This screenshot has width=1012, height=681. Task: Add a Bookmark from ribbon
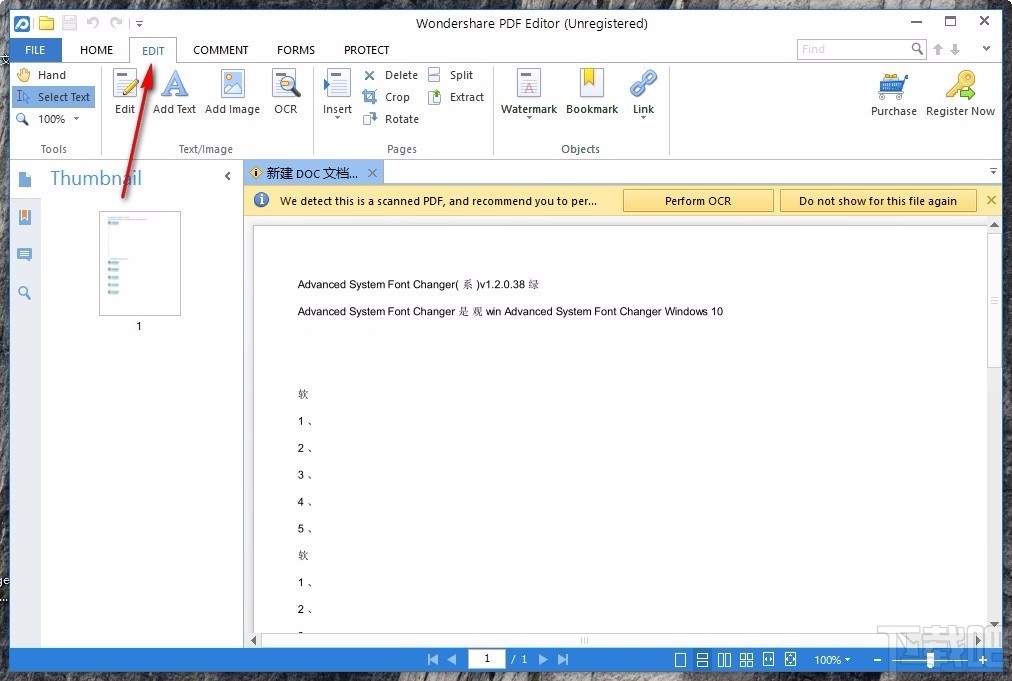pos(592,92)
